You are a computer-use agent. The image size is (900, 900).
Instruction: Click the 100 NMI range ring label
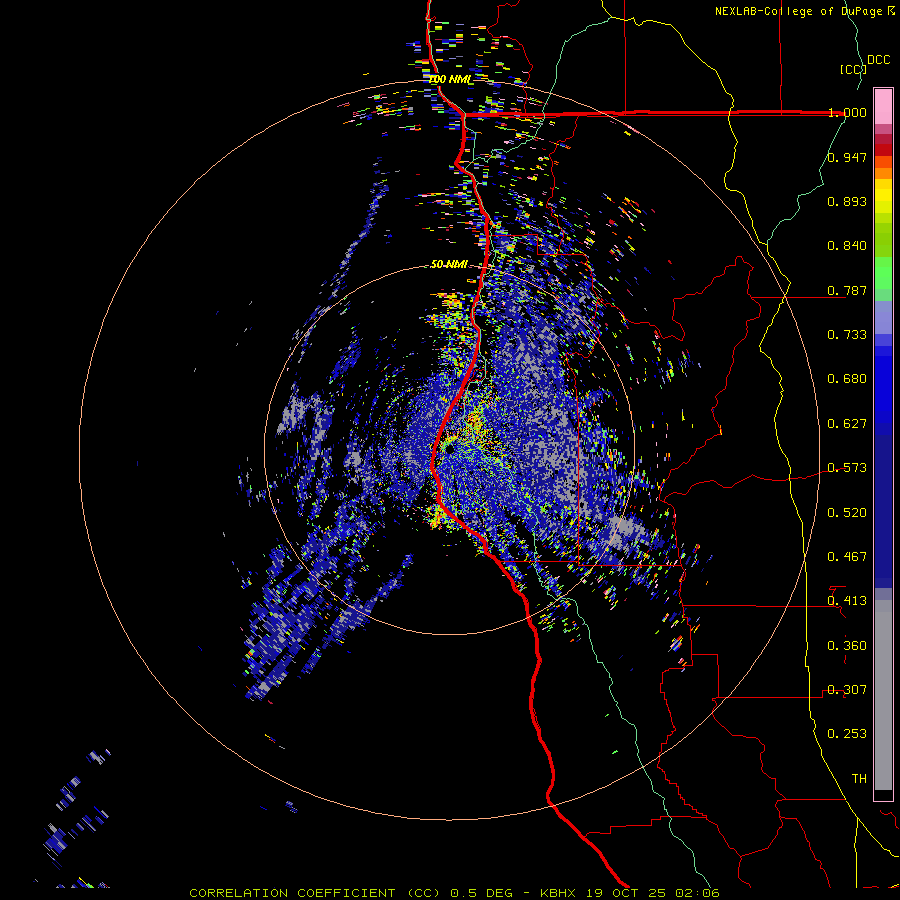coord(452,79)
